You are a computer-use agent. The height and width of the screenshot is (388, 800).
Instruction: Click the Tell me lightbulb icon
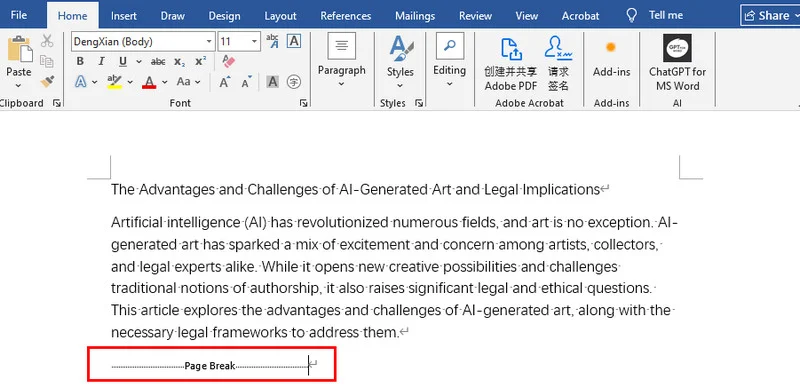pos(632,15)
